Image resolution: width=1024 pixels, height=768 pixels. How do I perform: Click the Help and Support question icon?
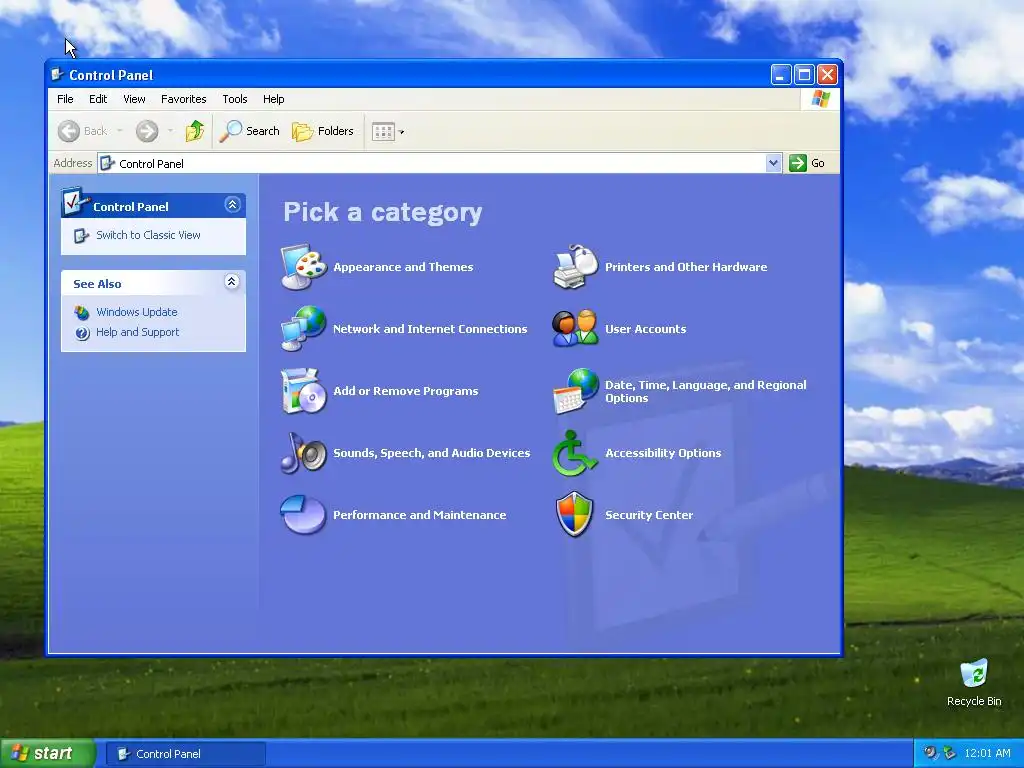click(82, 333)
